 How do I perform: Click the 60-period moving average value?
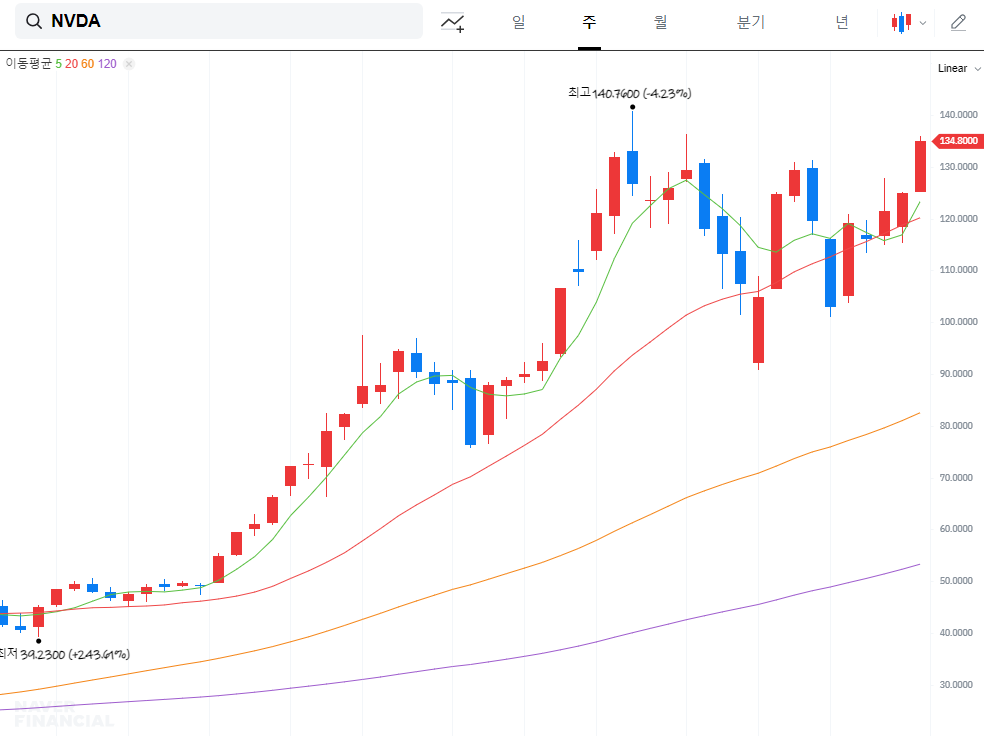pyautogui.click(x=87, y=64)
